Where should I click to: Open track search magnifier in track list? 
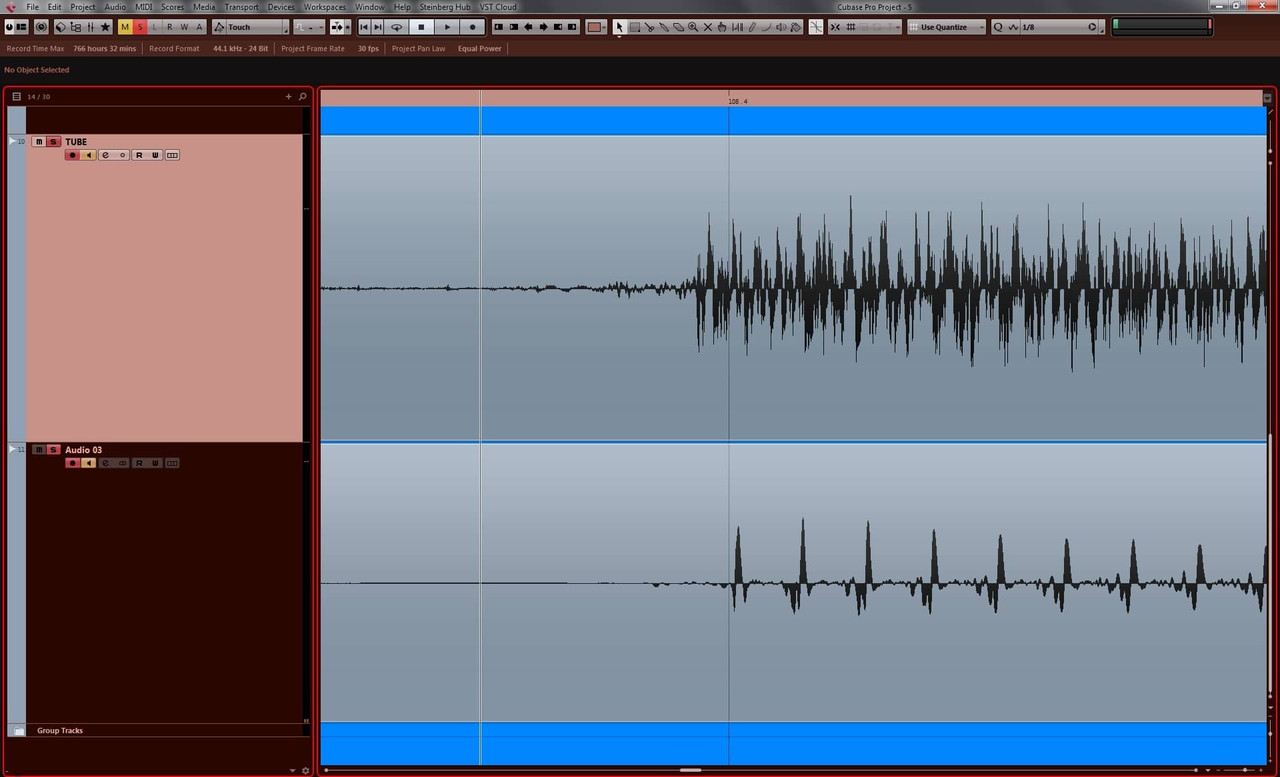pyautogui.click(x=303, y=97)
